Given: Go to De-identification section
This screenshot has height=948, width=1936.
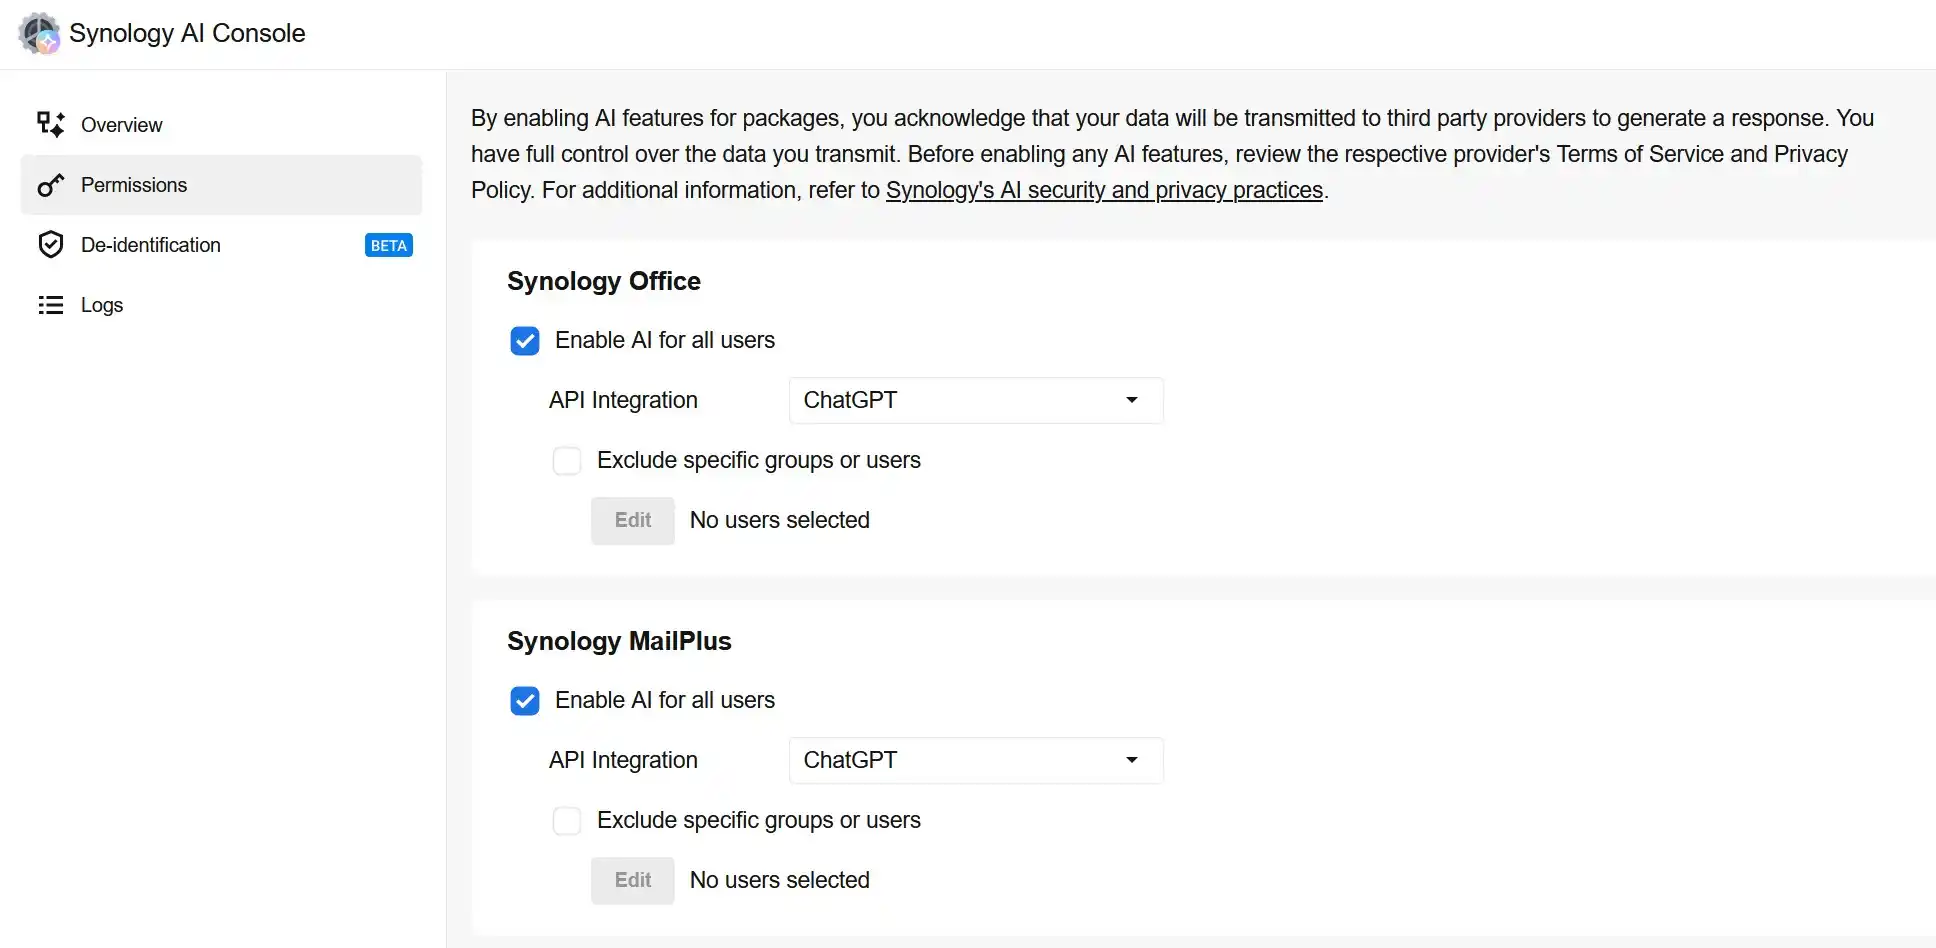Looking at the screenshot, I should [221, 245].
